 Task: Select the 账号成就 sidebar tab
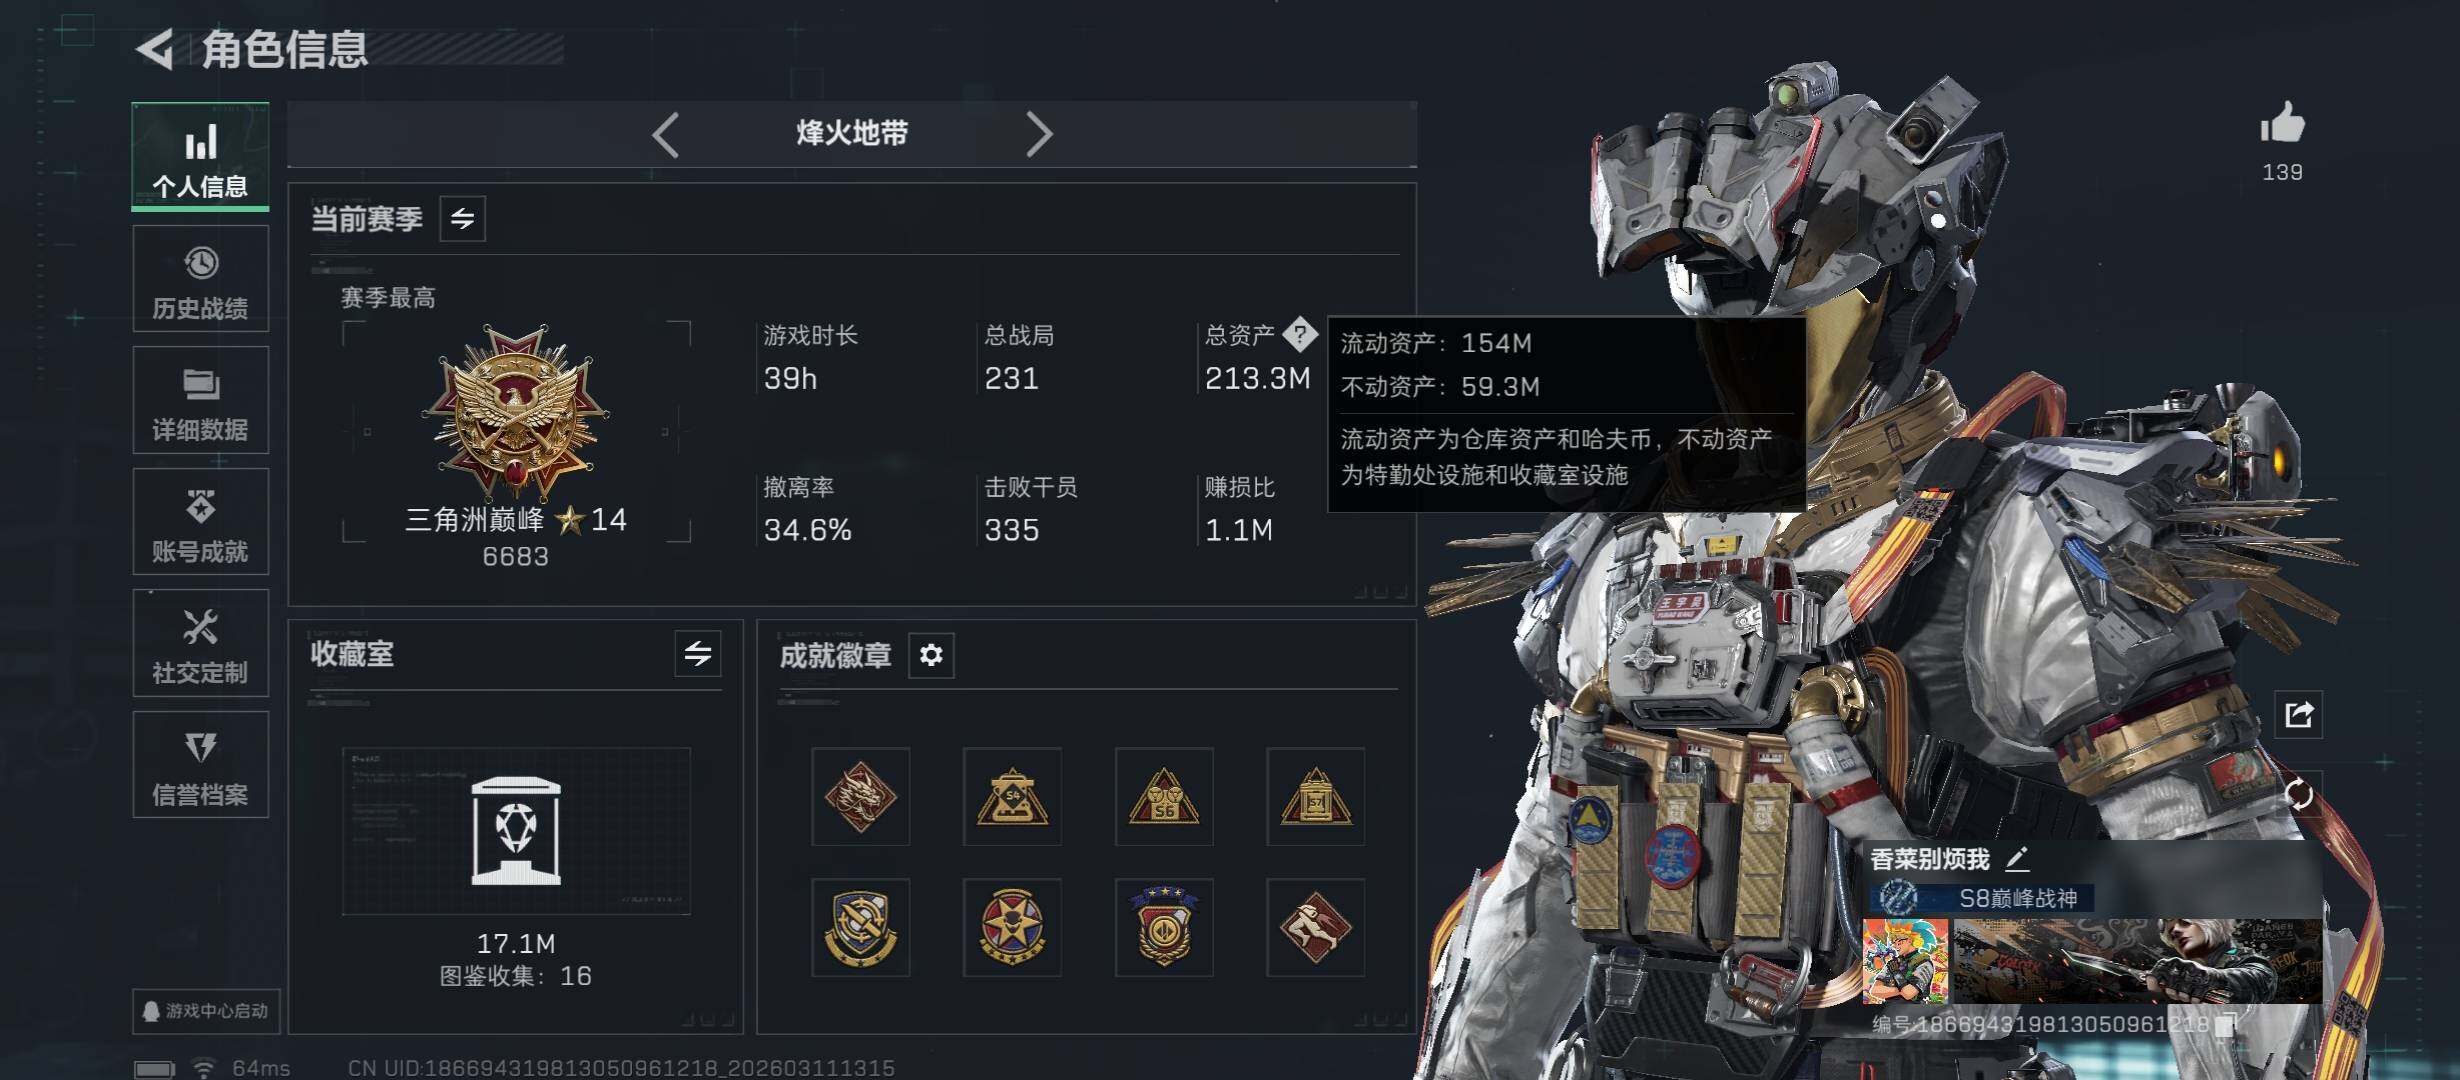pos(200,522)
